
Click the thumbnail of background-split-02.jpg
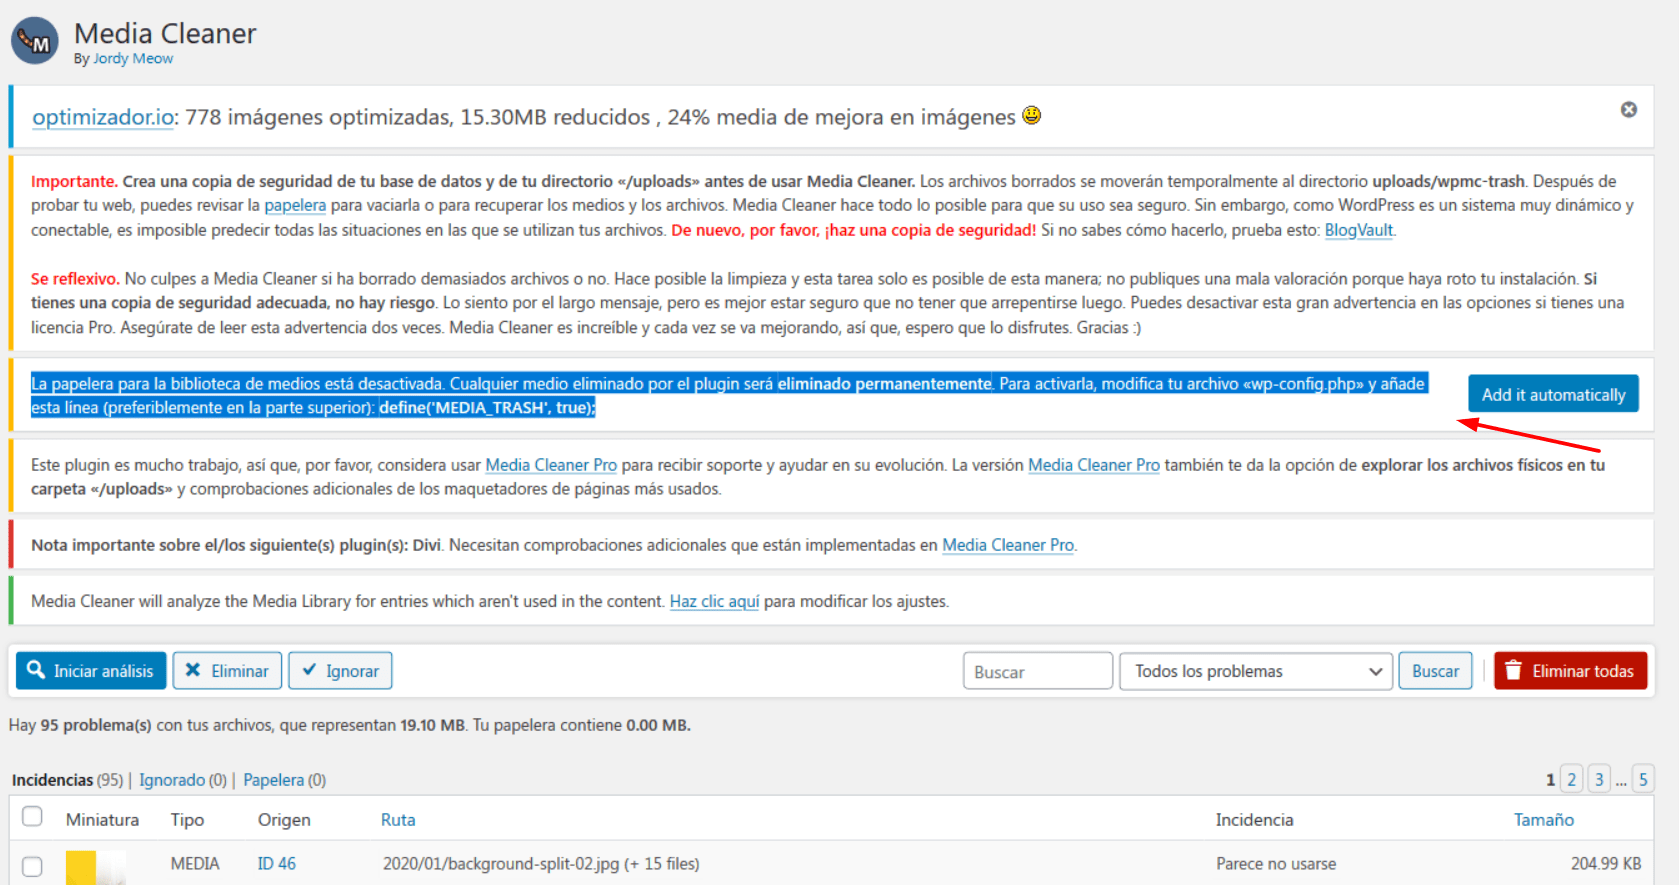point(96,868)
